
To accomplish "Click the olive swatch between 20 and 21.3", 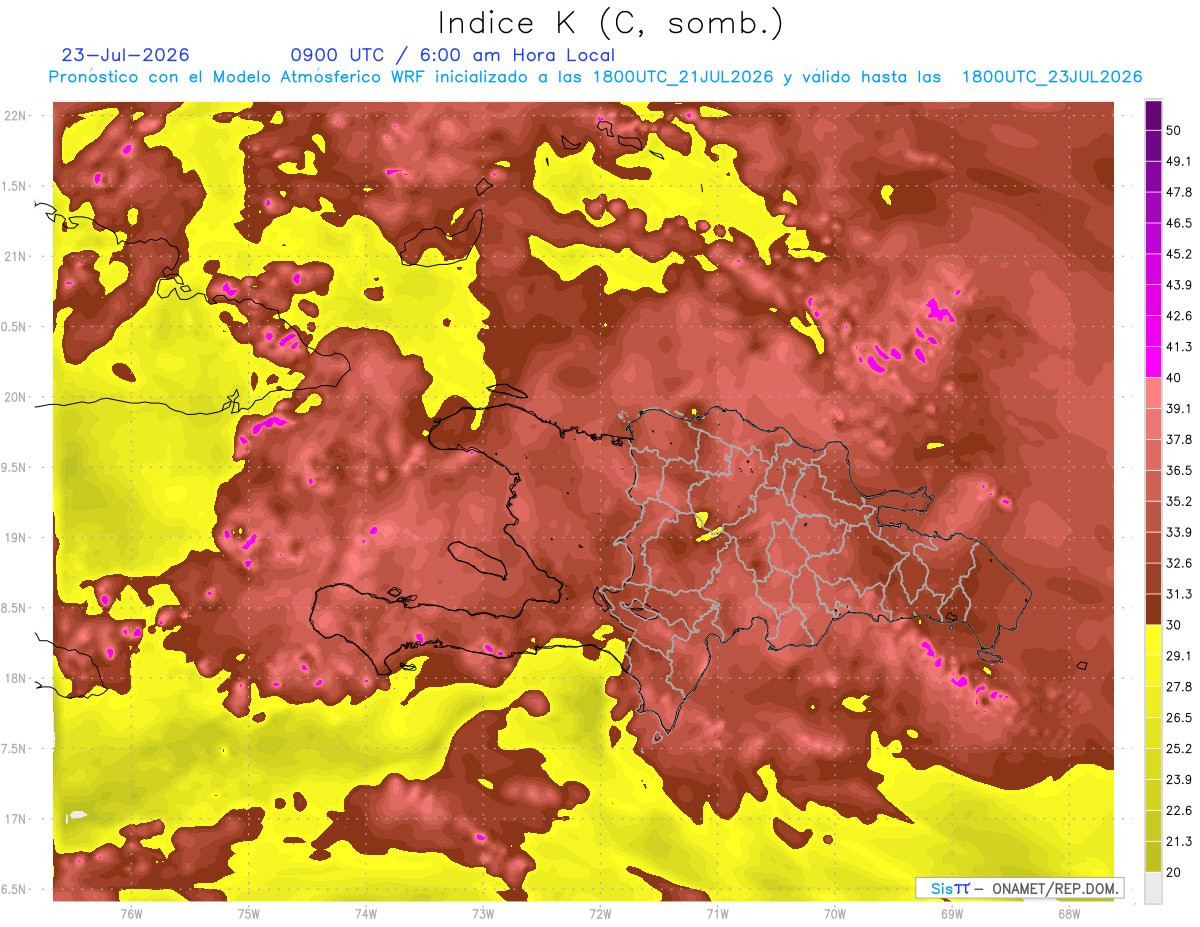I will coord(1153,856).
